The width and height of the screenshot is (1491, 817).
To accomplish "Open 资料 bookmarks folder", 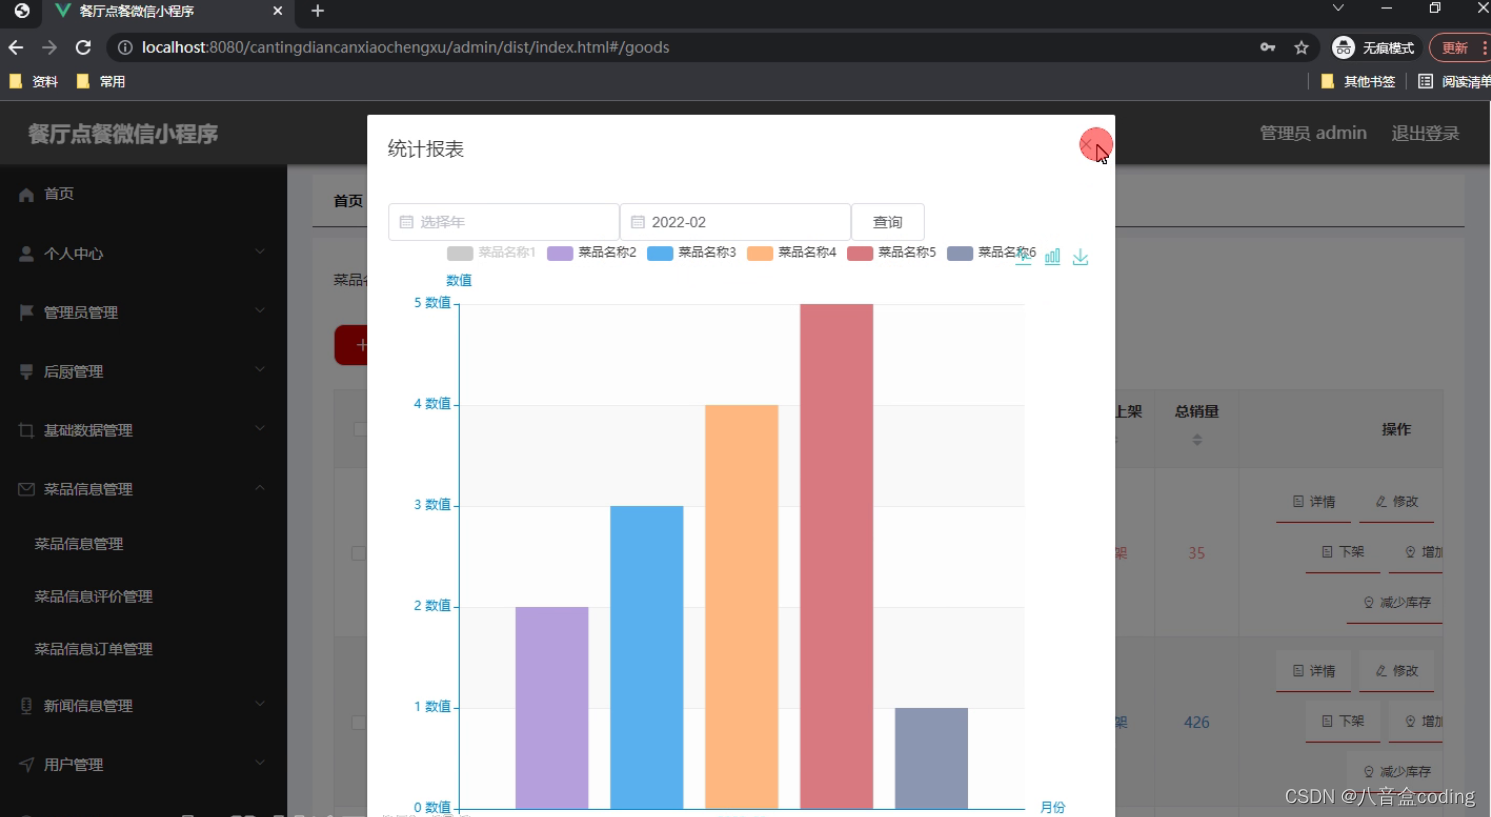I will [35, 82].
